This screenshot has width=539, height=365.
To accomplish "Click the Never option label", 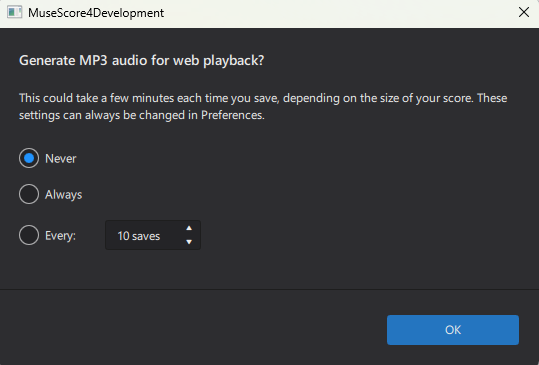I will [x=60, y=158].
